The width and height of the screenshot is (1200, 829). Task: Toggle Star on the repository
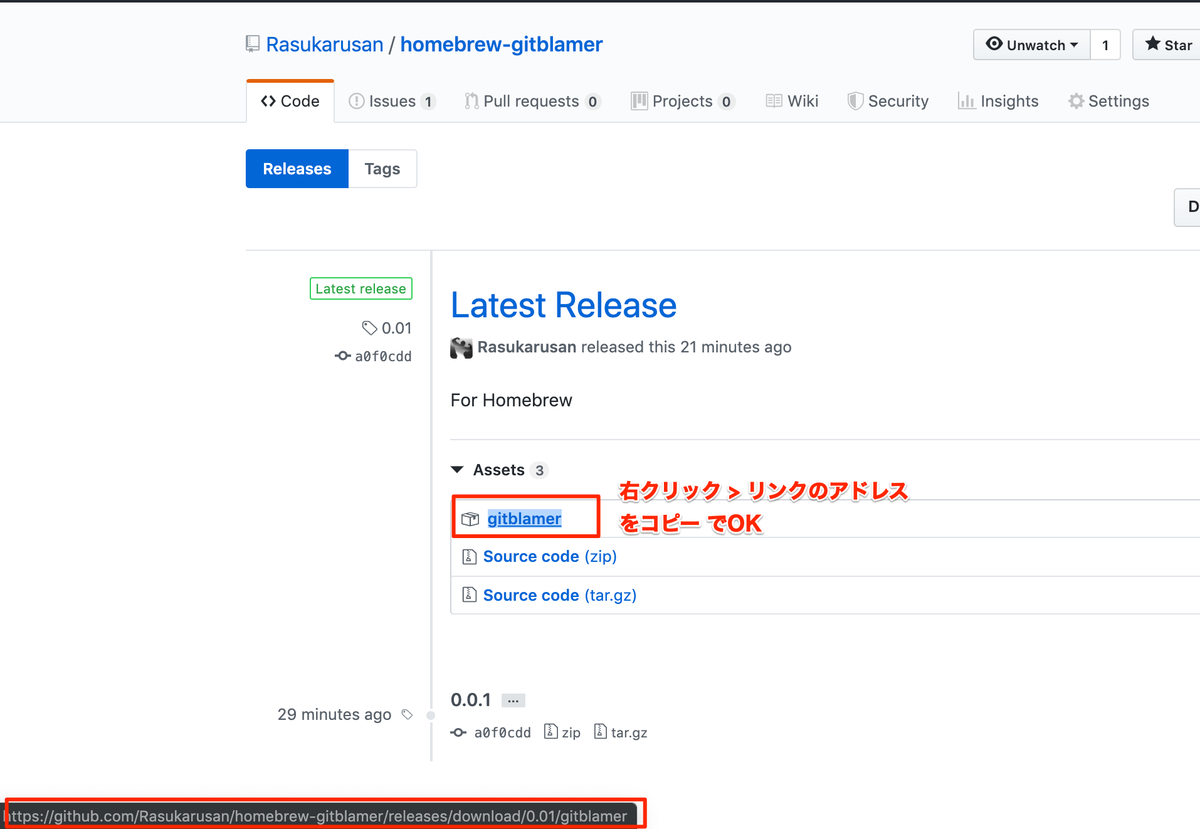(x=1168, y=44)
